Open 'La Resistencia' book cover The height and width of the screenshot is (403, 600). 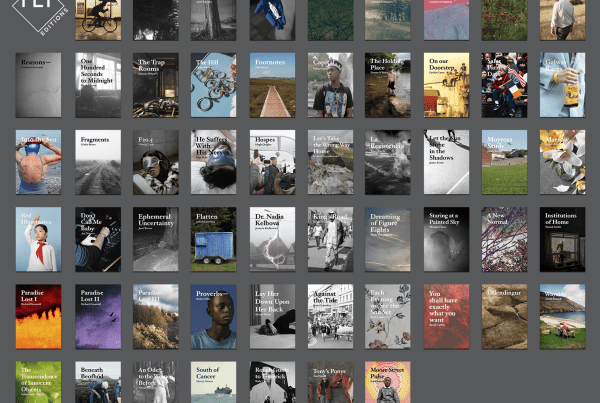click(388, 162)
